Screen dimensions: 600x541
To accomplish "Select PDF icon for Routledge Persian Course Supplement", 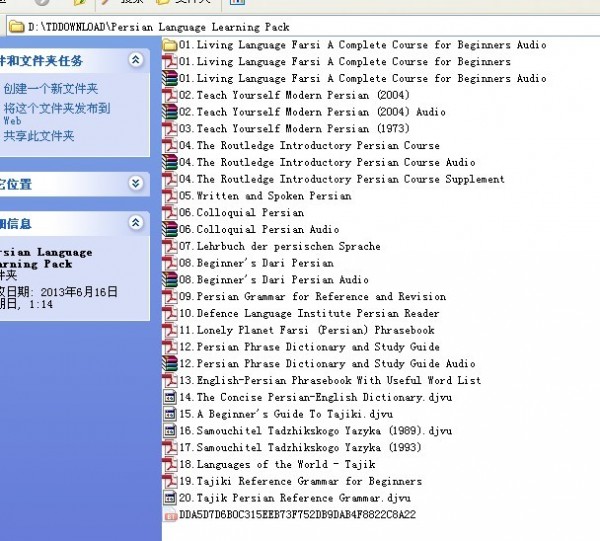I will click(170, 179).
